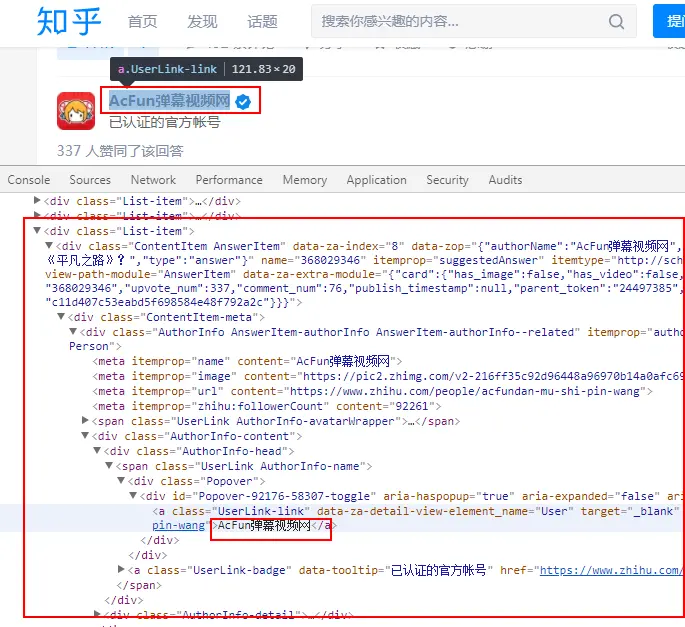Select the meta itemprop="name" line
This screenshot has height=627, width=685.
(x=247, y=361)
